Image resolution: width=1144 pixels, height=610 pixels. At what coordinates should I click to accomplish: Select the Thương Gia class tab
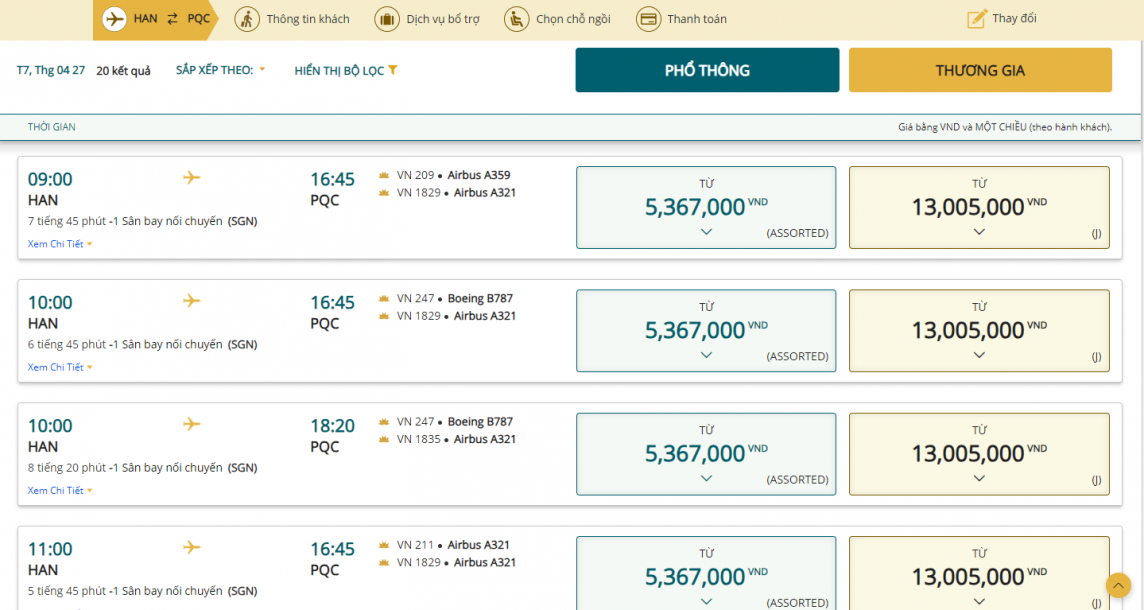(x=980, y=70)
